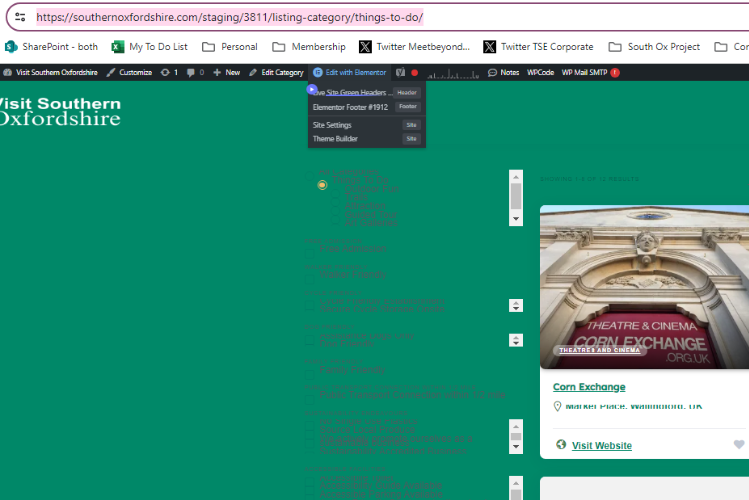Open Personal bookmarks folder
749x500 pixels.
230,47
